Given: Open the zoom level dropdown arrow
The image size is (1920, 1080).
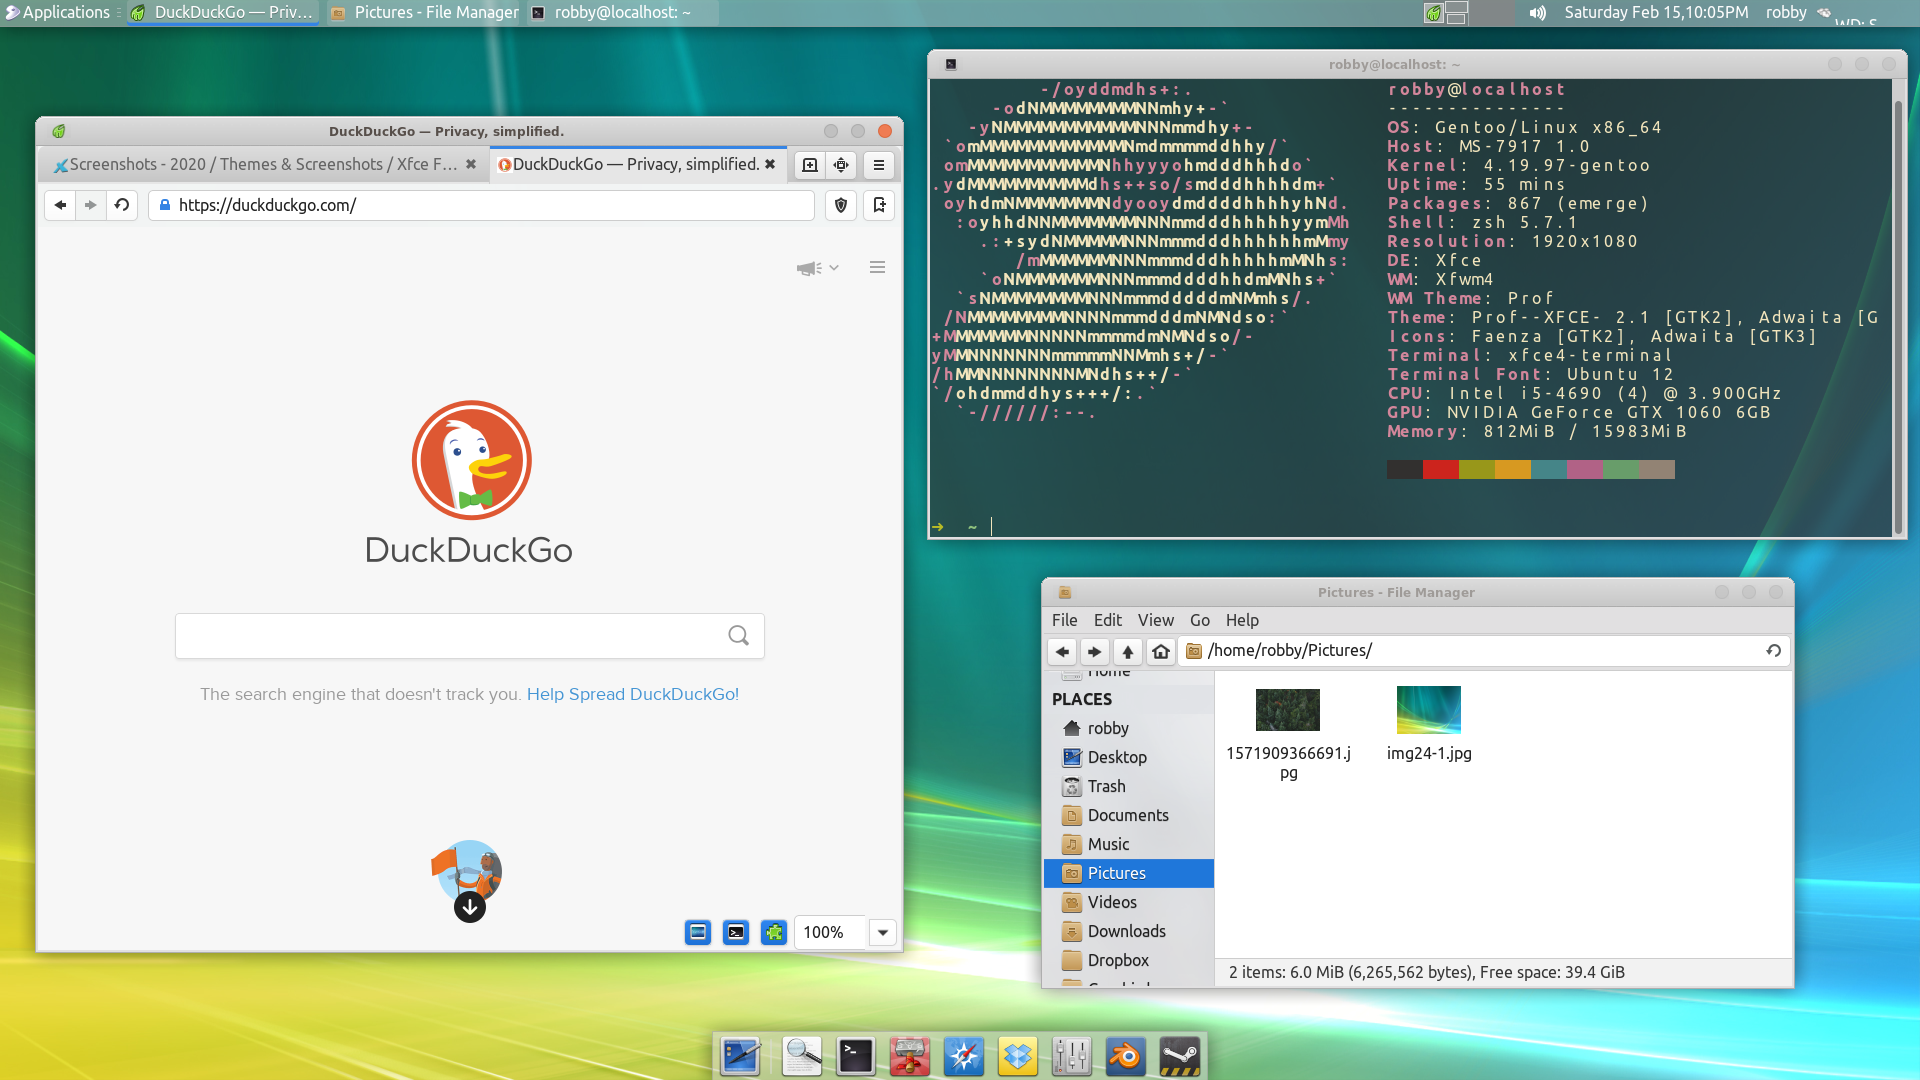Looking at the screenshot, I should (x=883, y=932).
